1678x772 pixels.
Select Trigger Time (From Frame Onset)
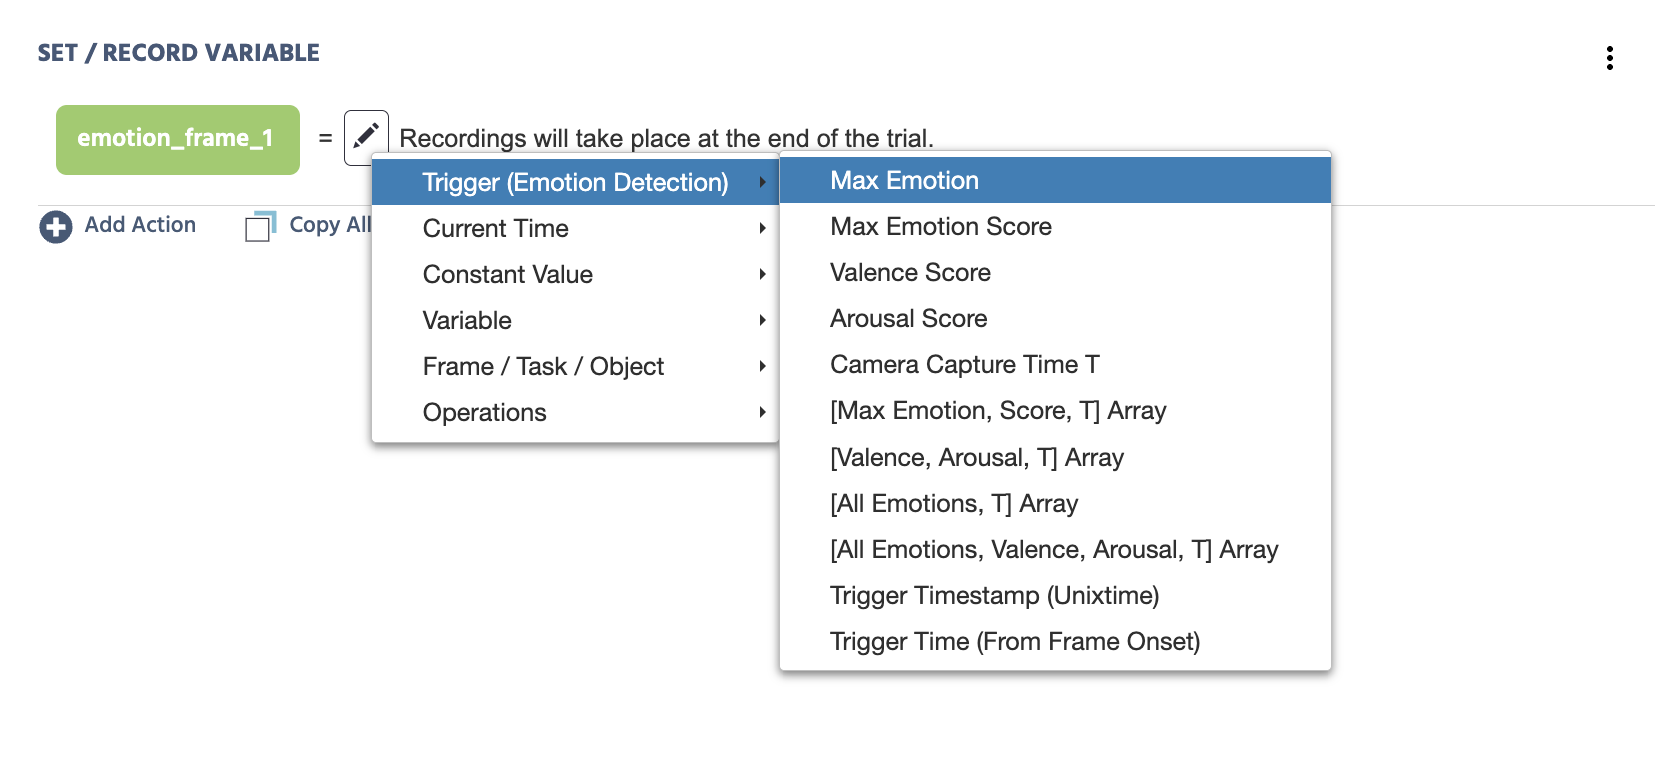coord(1055,641)
